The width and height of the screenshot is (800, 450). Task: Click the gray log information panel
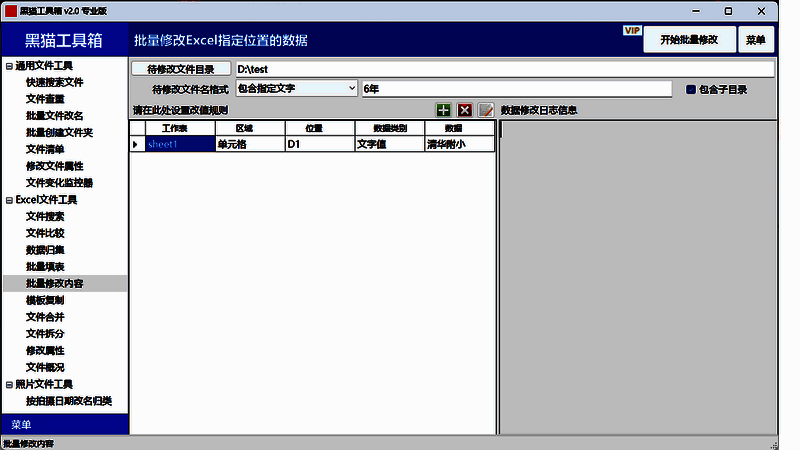(x=638, y=278)
